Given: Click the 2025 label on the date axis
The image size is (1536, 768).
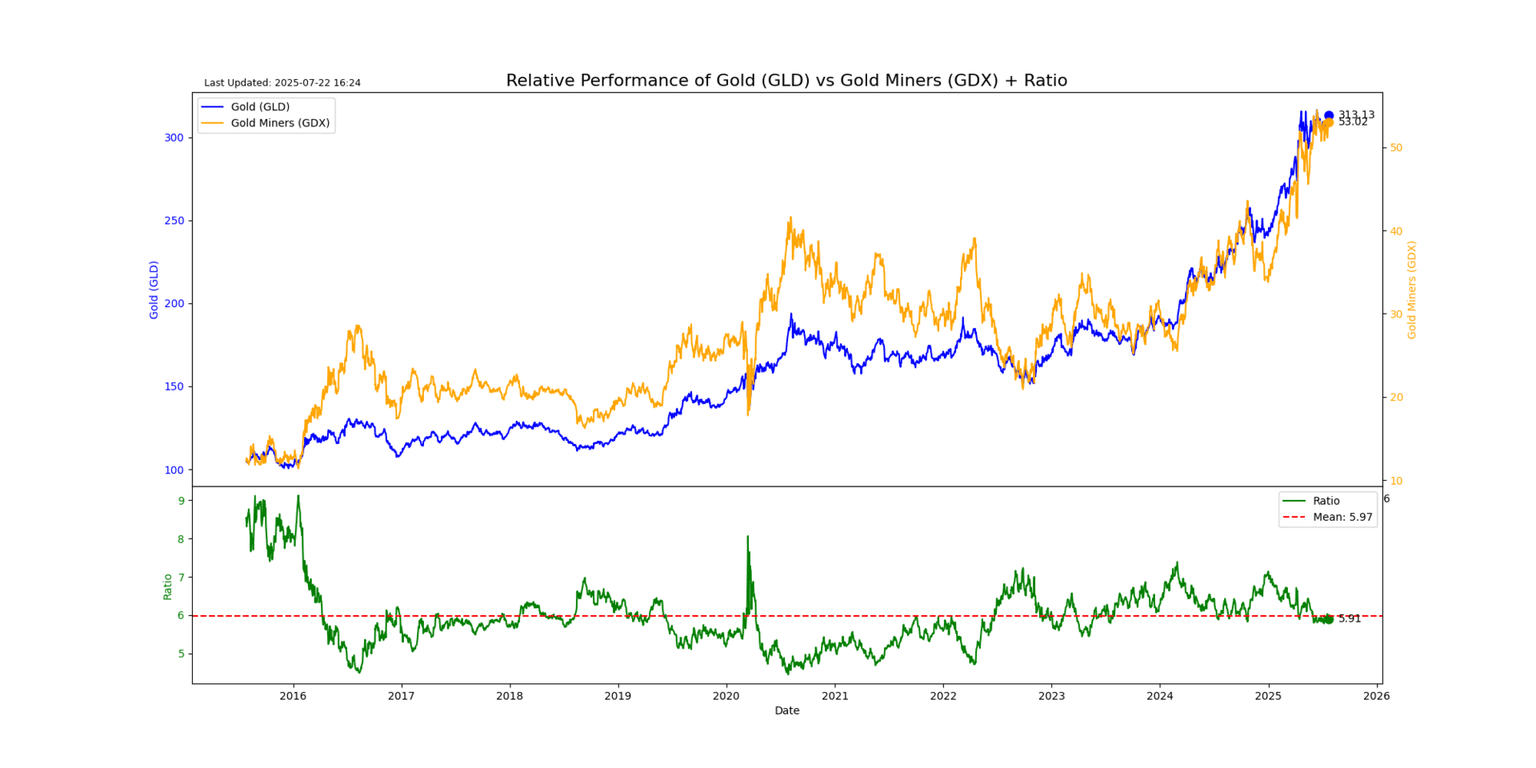Looking at the screenshot, I should pyautogui.click(x=1268, y=696).
